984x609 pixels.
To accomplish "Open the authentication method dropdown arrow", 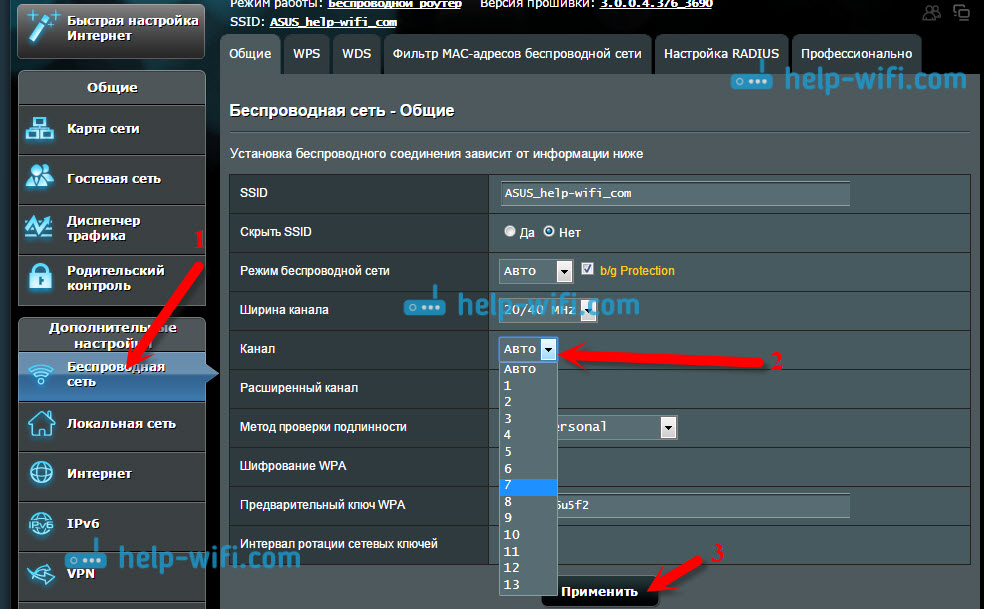I will pyautogui.click(x=668, y=427).
